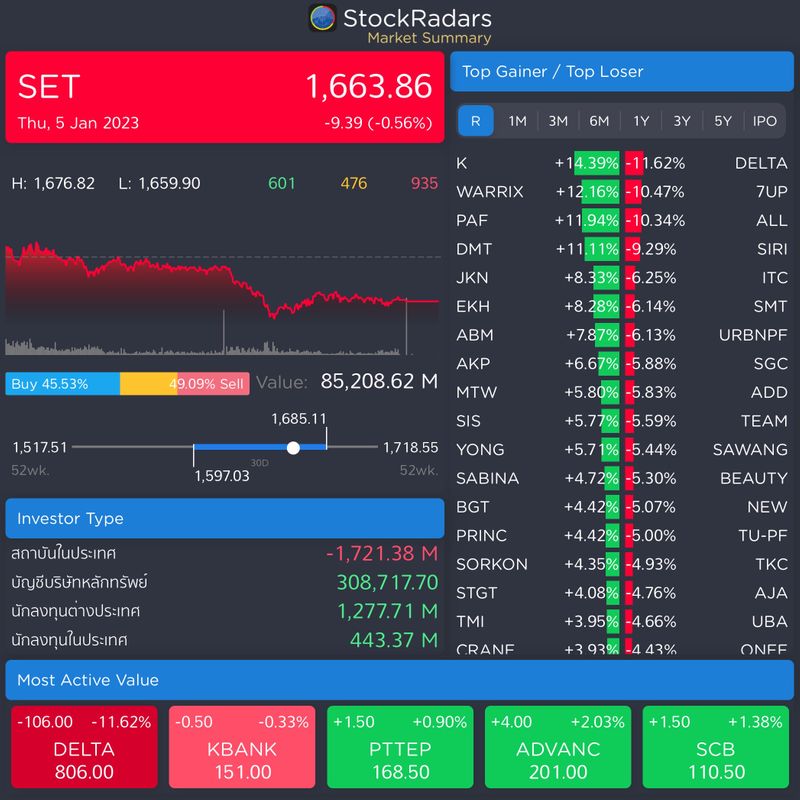This screenshot has width=800, height=800.
Task: Select the 1Y timeframe tab
Action: tap(640, 120)
